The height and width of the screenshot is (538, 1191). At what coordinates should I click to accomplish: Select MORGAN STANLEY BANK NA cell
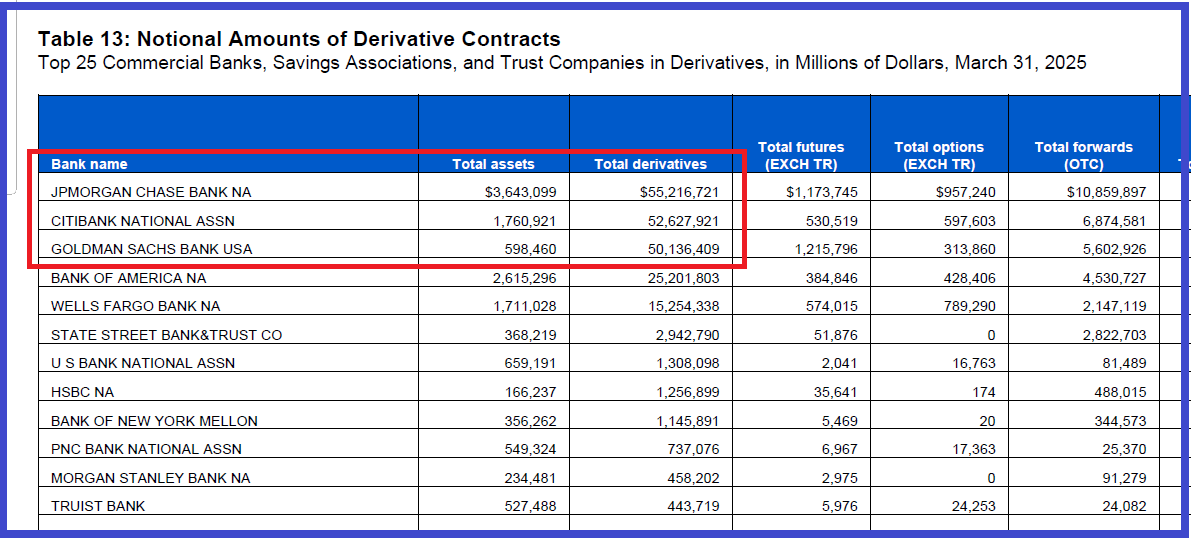[x=150, y=478]
